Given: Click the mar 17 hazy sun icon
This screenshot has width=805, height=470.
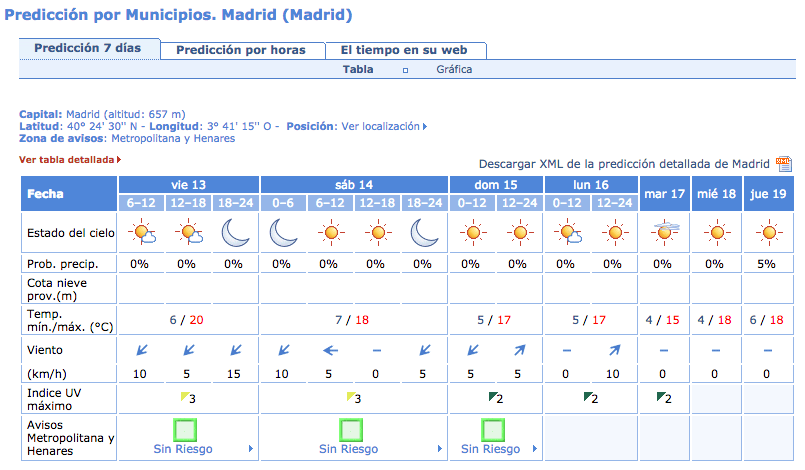Looking at the screenshot, I should 665,232.
